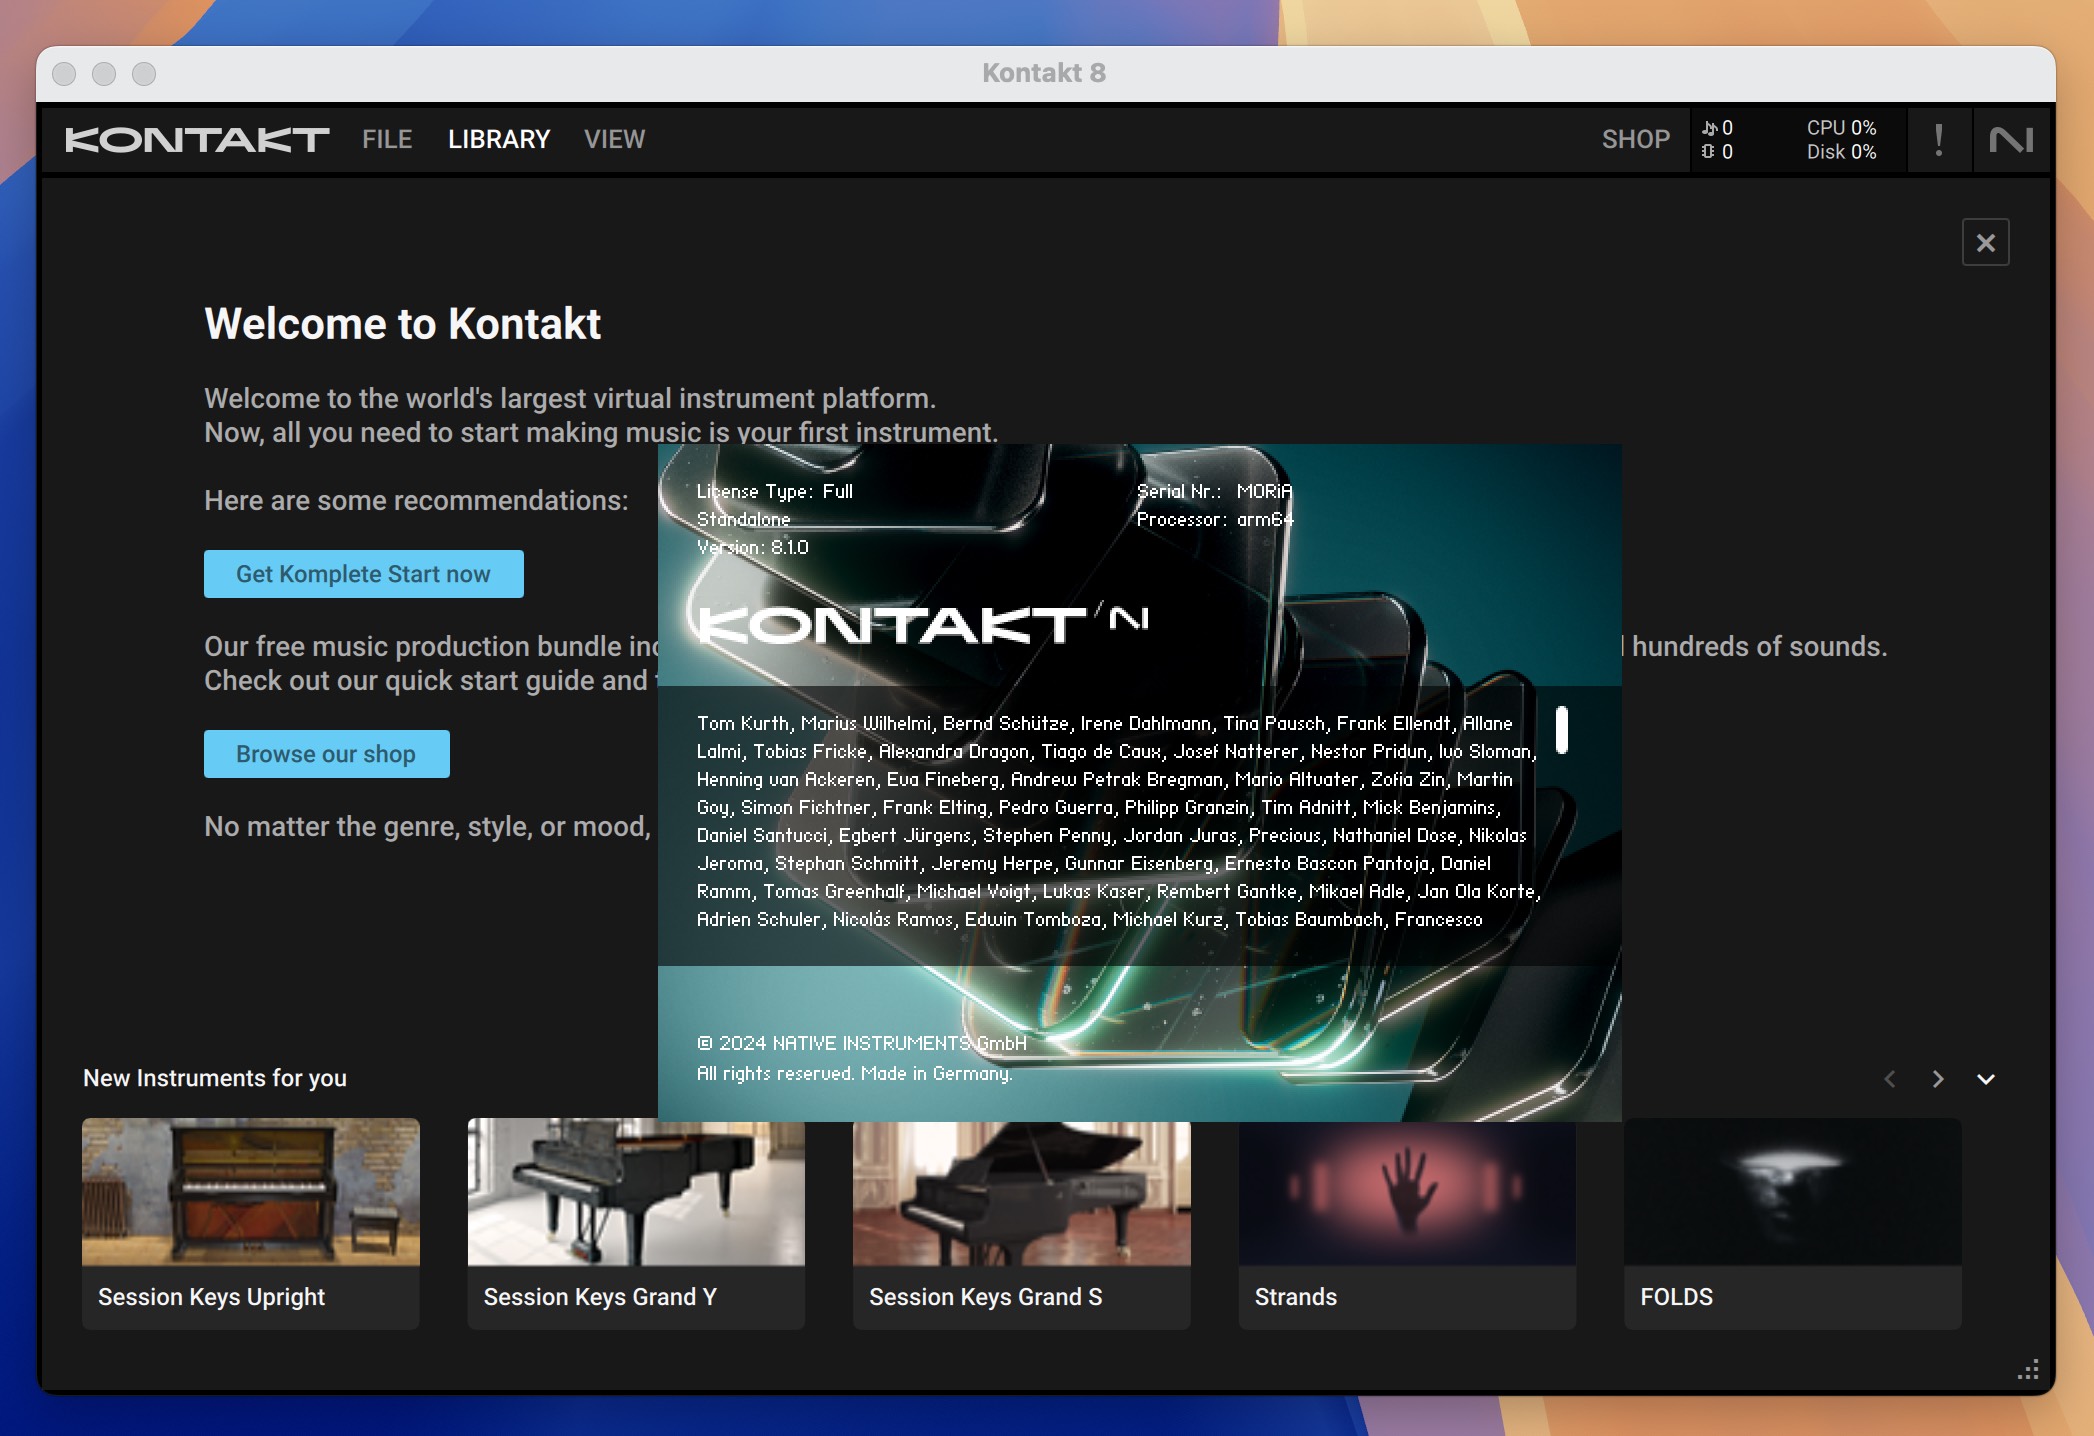Click 'Version: 8.1.0' text in about dialog
The image size is (2094, 1436).
[753, 547]
